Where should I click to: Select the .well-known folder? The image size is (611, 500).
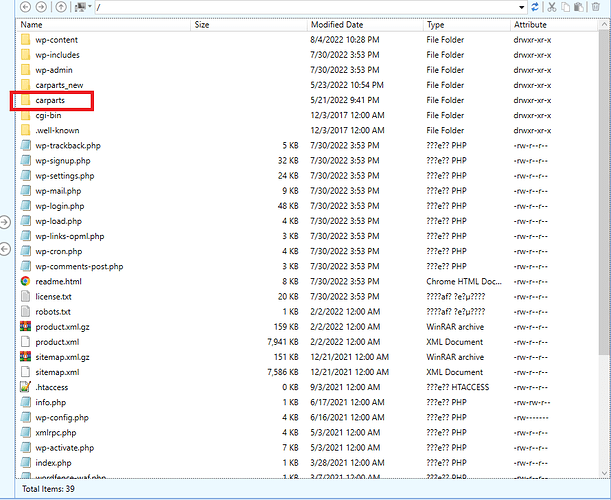tap(57, 131)
